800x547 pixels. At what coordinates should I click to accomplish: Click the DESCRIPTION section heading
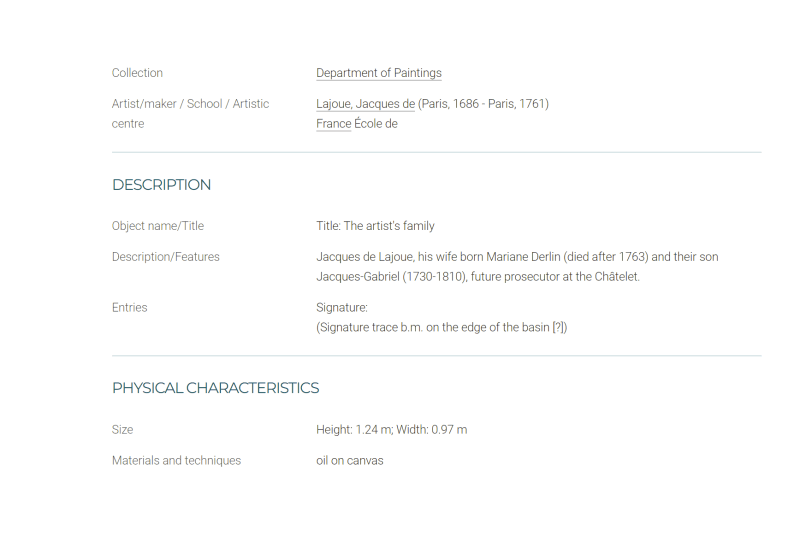coord(161,185)
